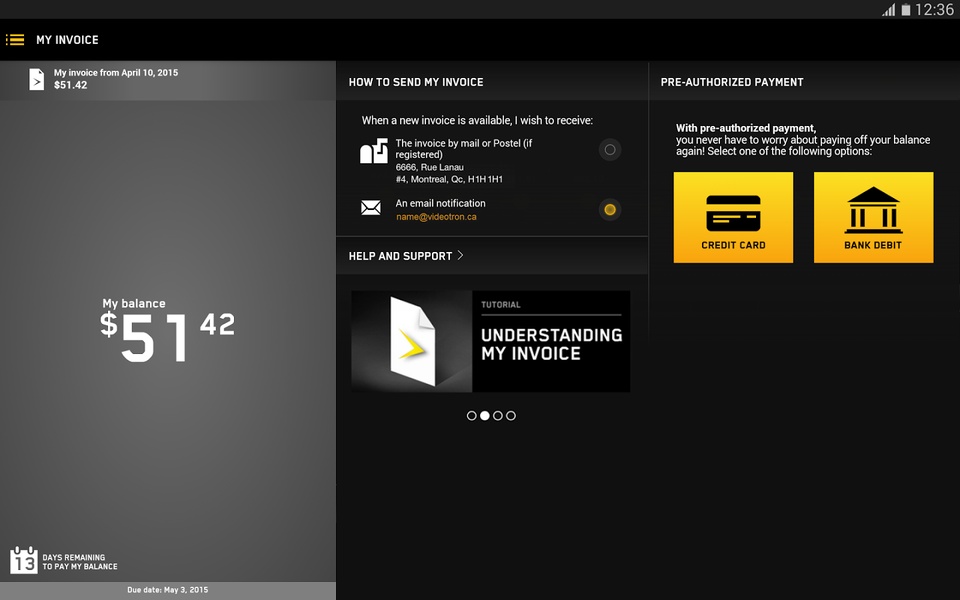Click How to Send My Invoice heading
Viewport: 960px width, 600px height.
(416, 82)
